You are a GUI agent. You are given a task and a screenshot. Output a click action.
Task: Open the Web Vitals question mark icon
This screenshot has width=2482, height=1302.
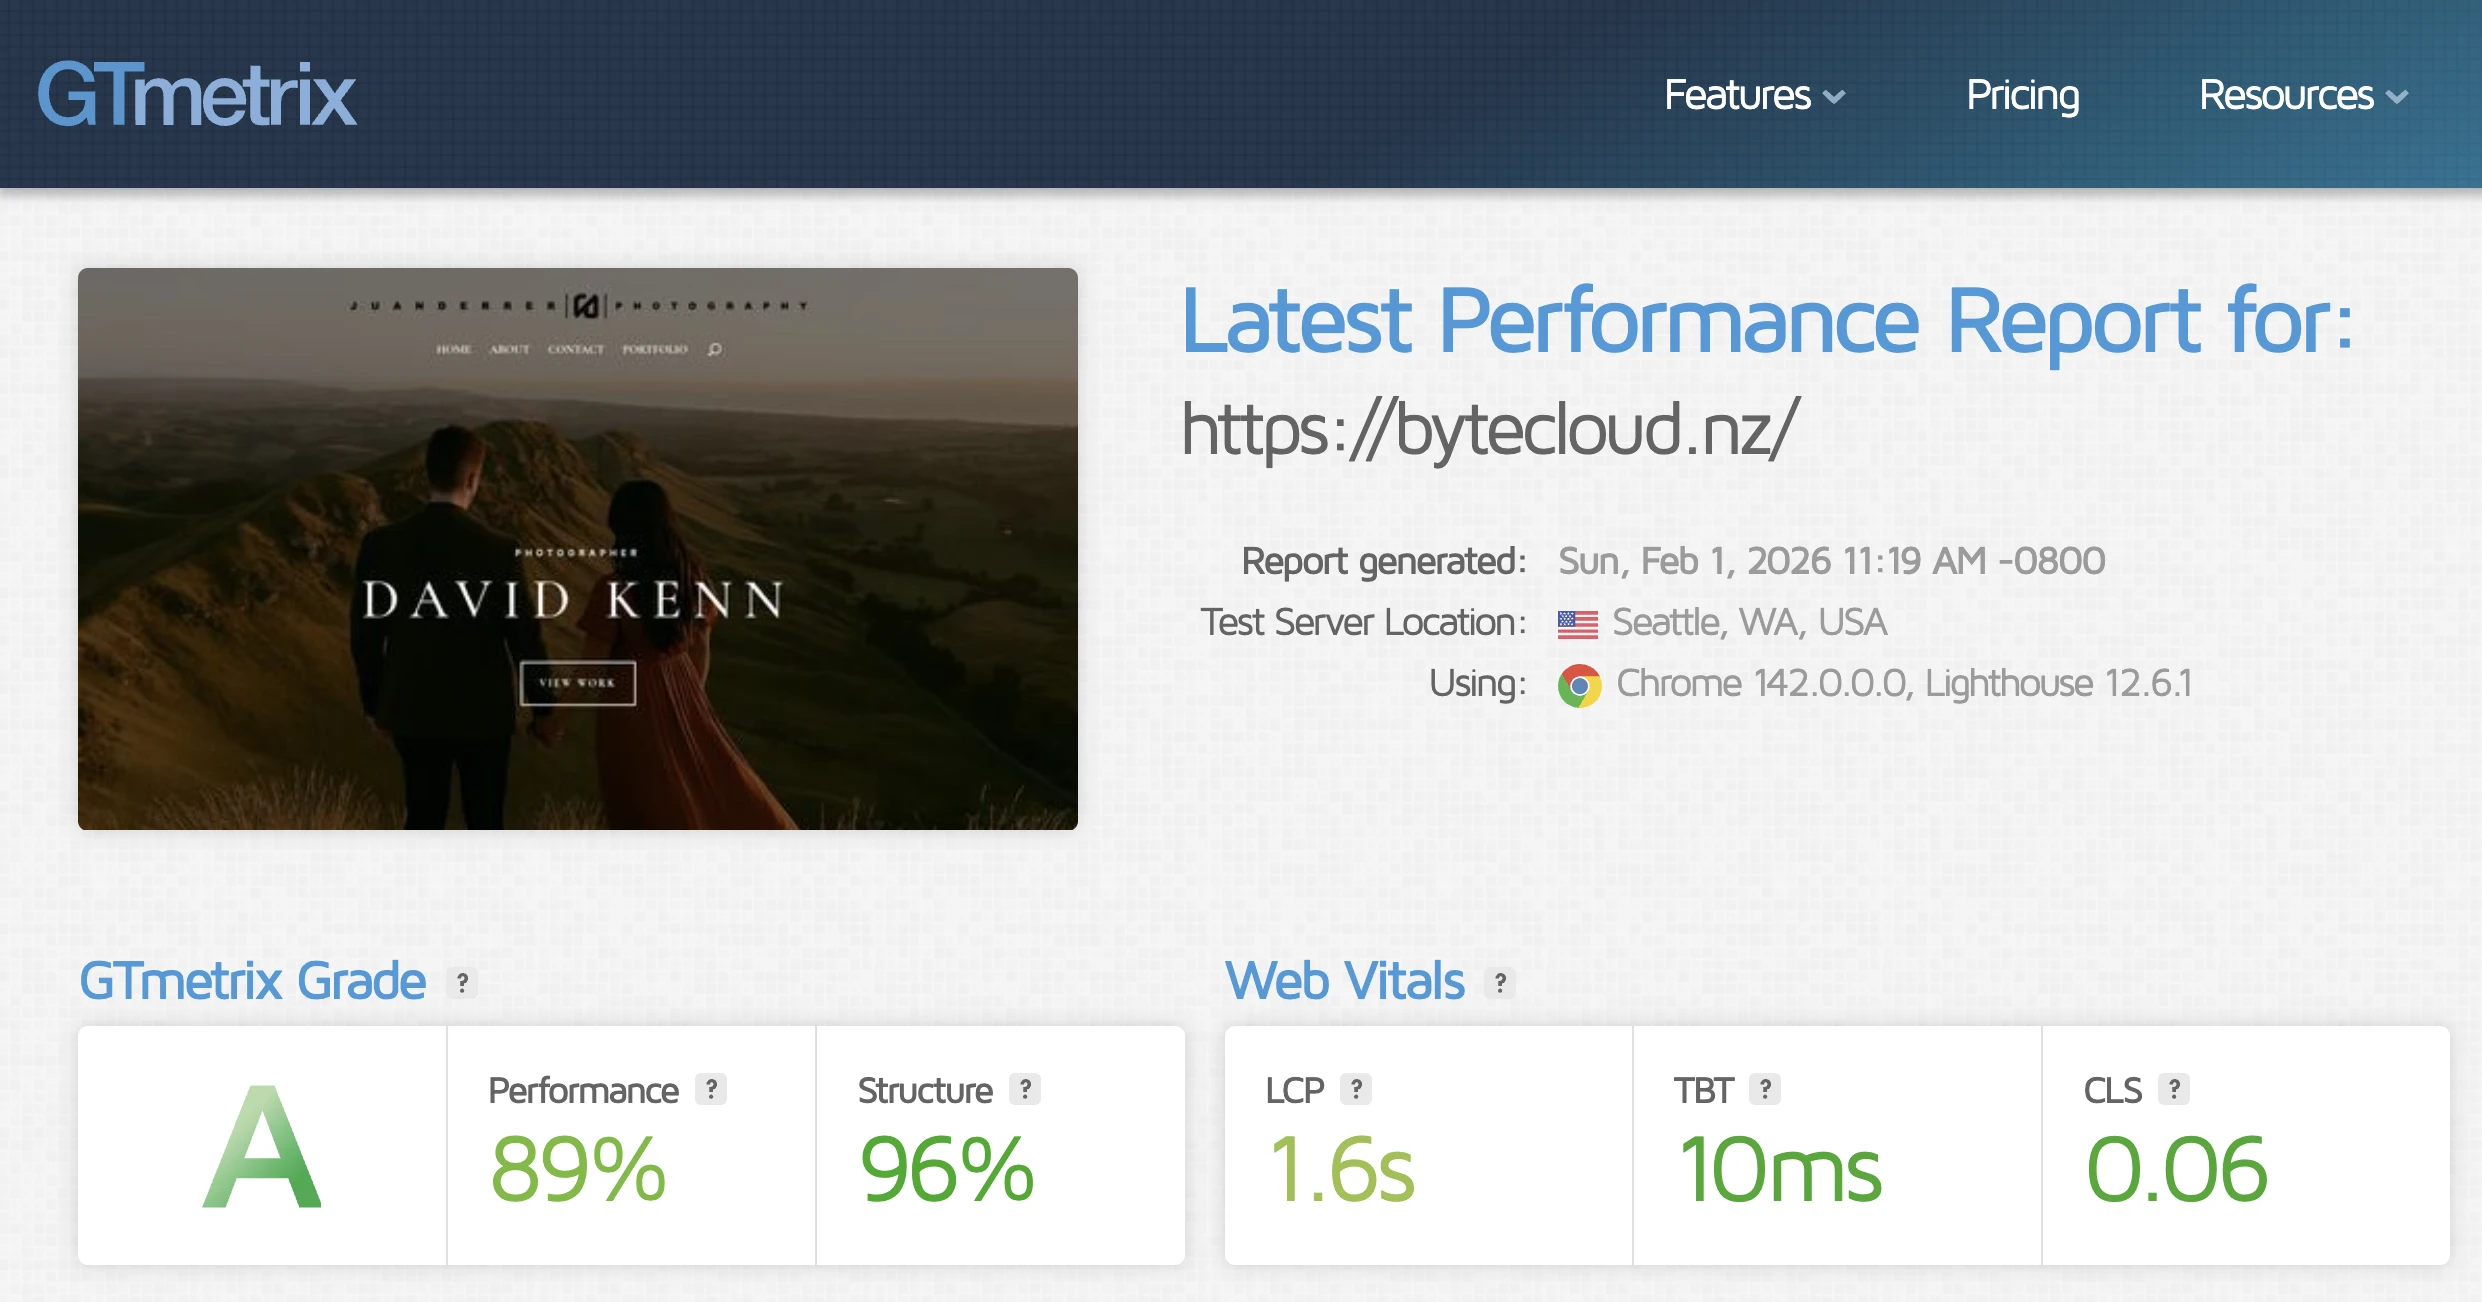point(1499,981)
